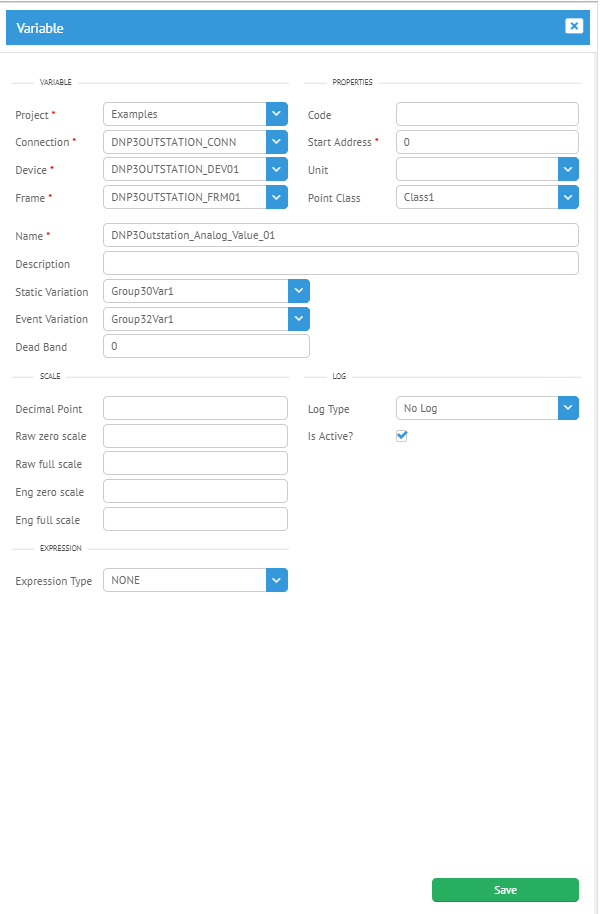Select the Dead Band input
The width and height of the screenshot is (600, 914).
tap(206, 346)
